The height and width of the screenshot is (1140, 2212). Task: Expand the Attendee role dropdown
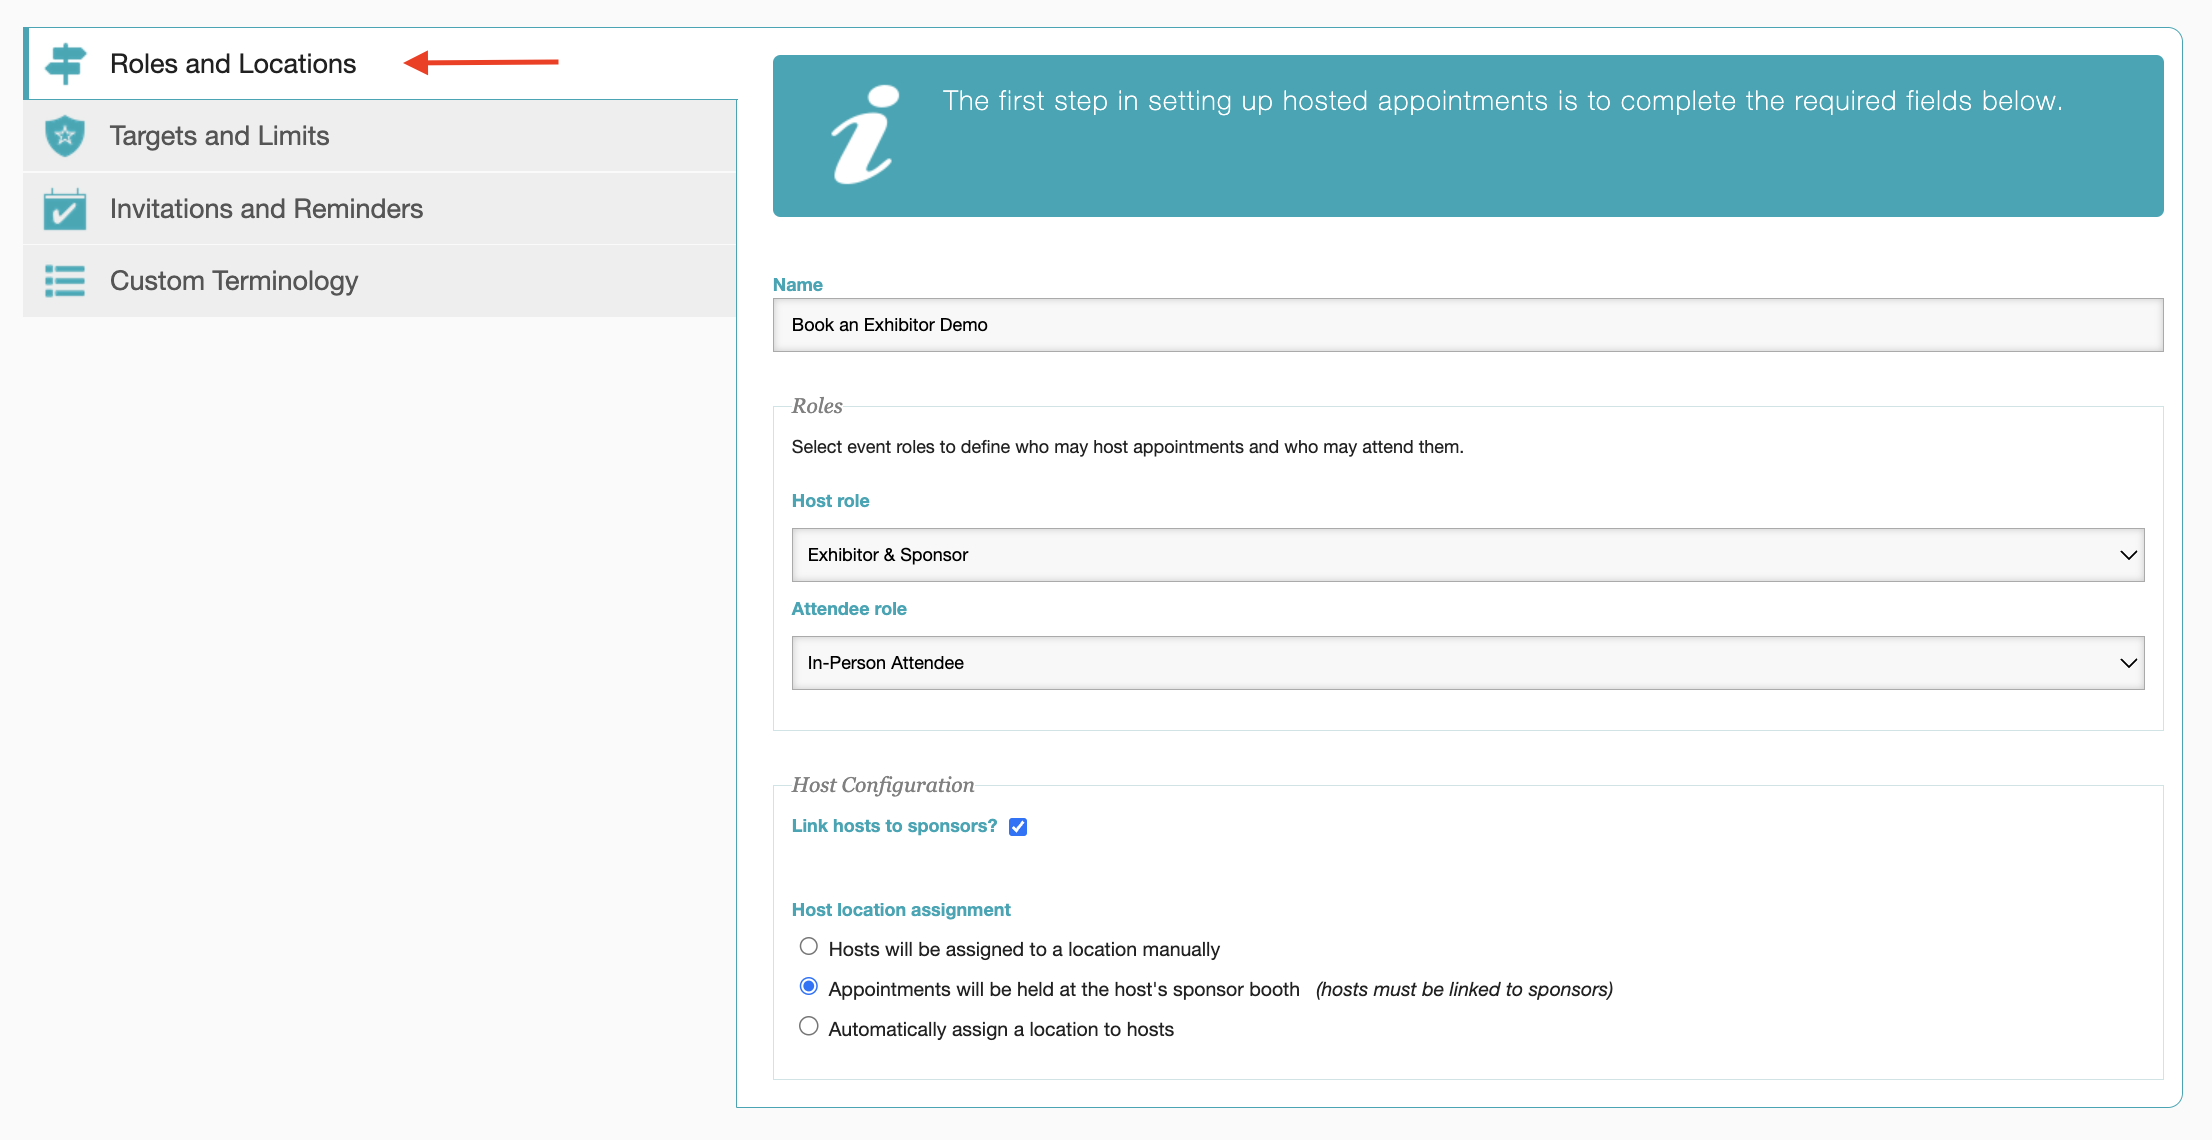[x=1466, y=663]
